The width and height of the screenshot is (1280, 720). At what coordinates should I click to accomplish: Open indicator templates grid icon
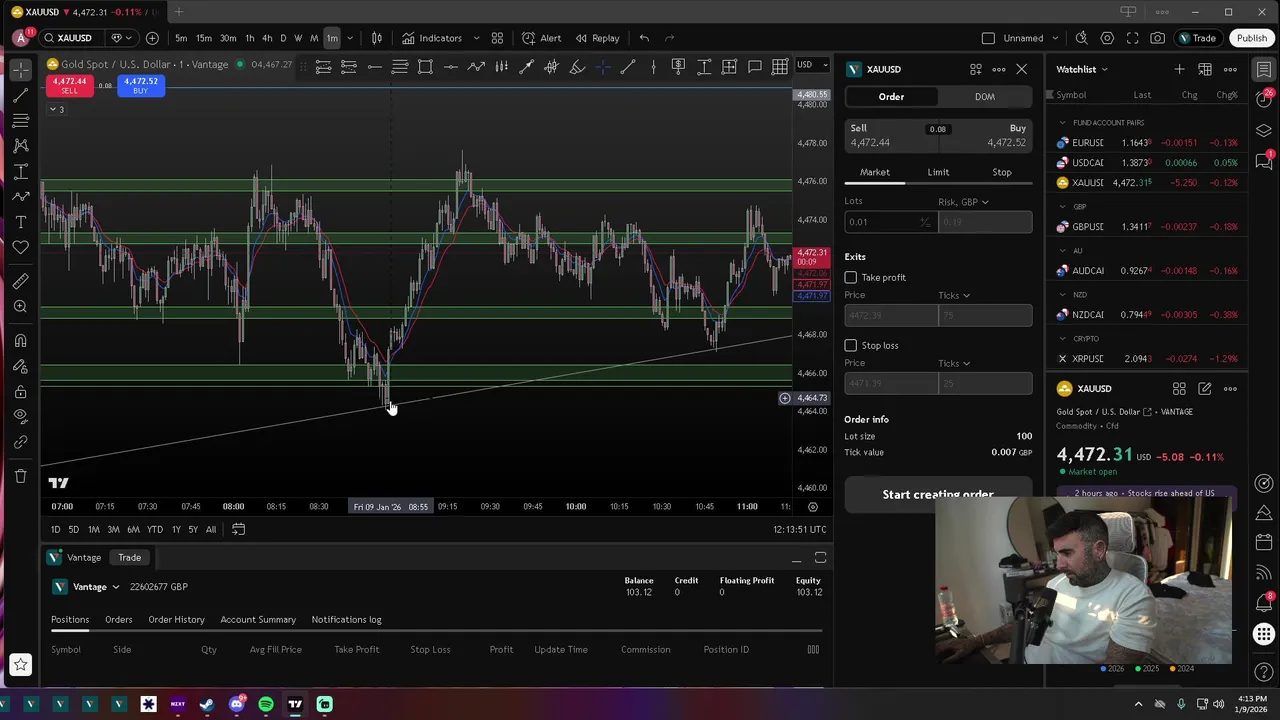497,38
